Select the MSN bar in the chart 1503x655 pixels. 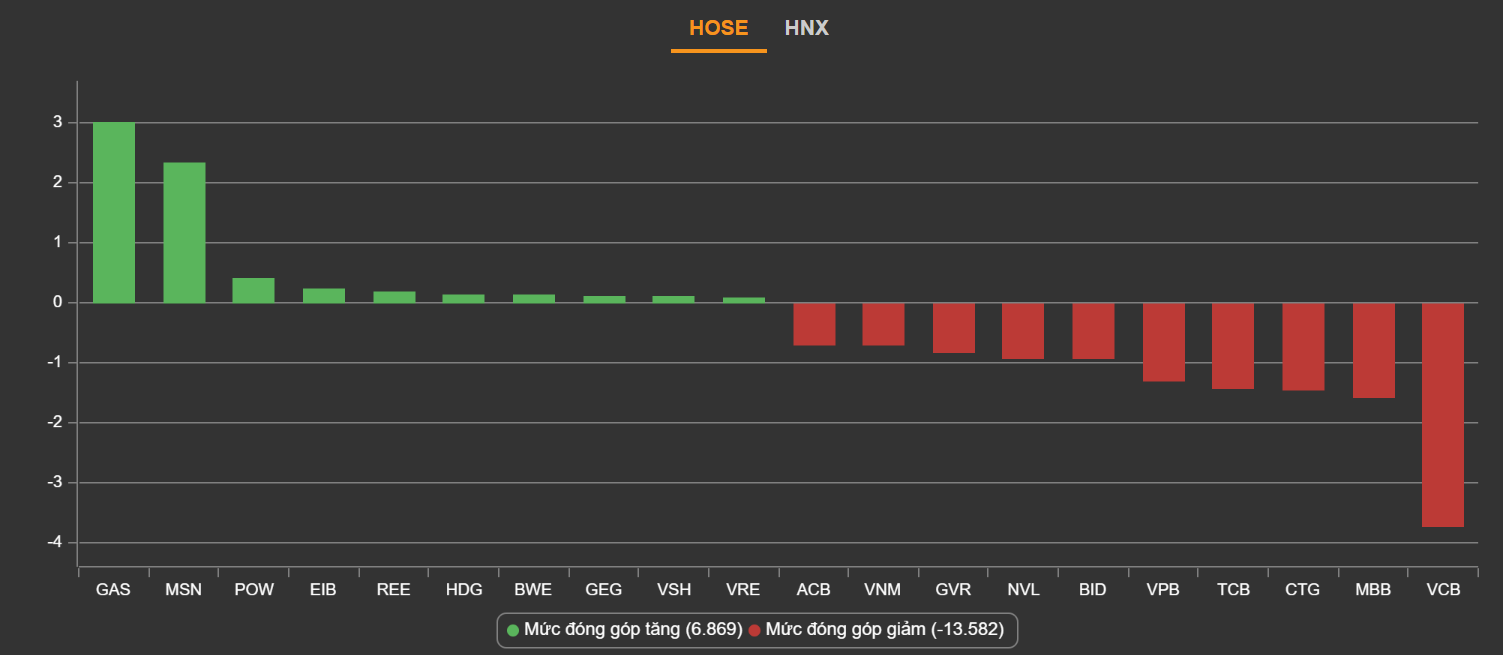click(184, 232)
